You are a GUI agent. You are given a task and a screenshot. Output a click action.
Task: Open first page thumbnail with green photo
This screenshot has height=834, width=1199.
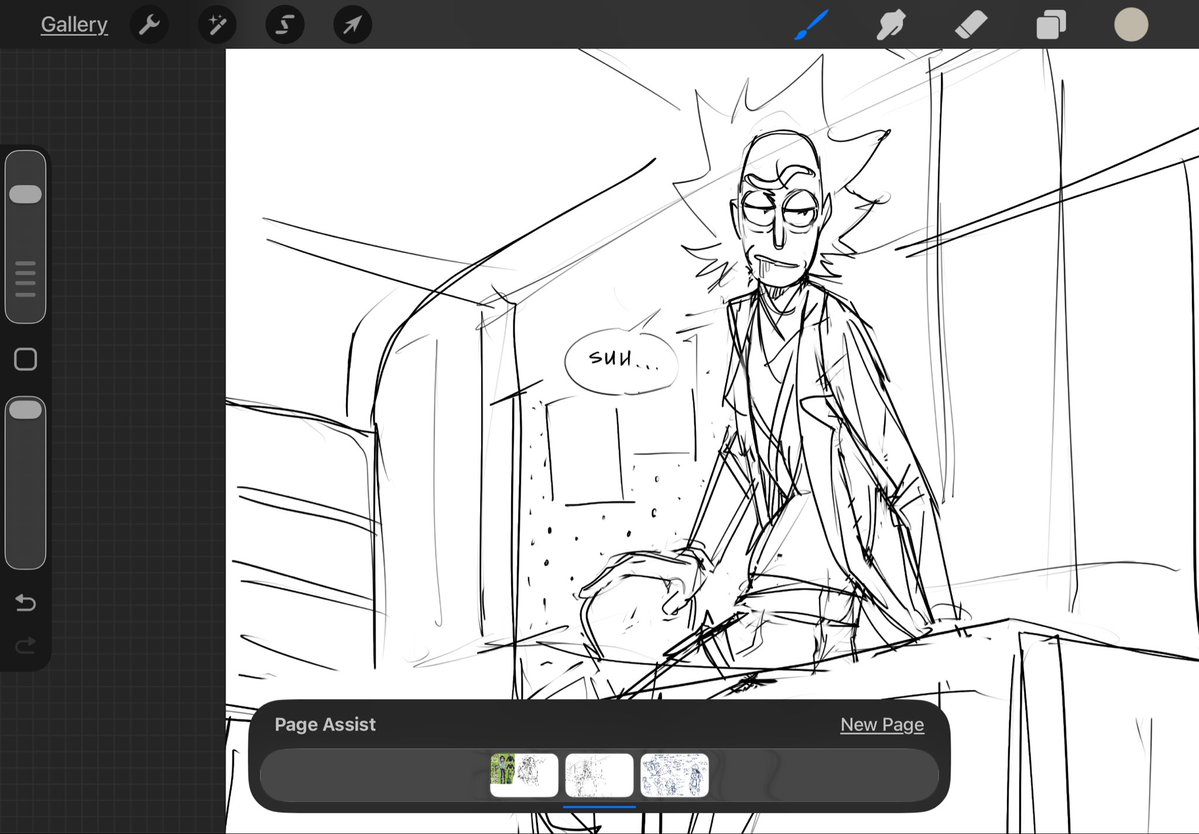tap(524, 775)
